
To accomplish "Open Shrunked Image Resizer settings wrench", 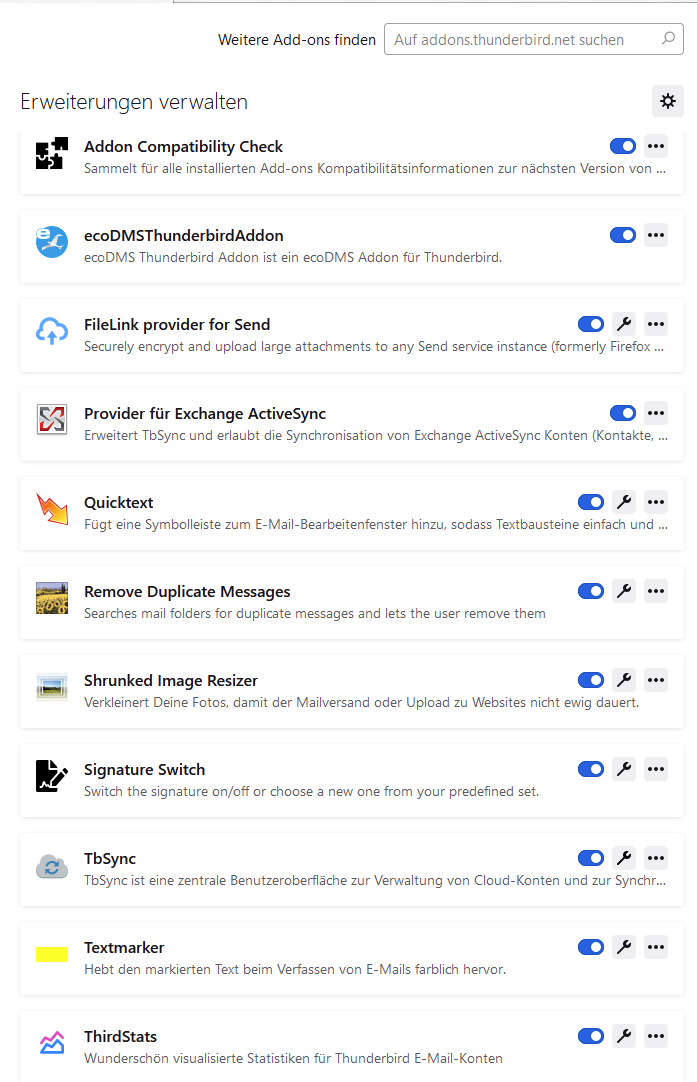I will tap(624, 680).
